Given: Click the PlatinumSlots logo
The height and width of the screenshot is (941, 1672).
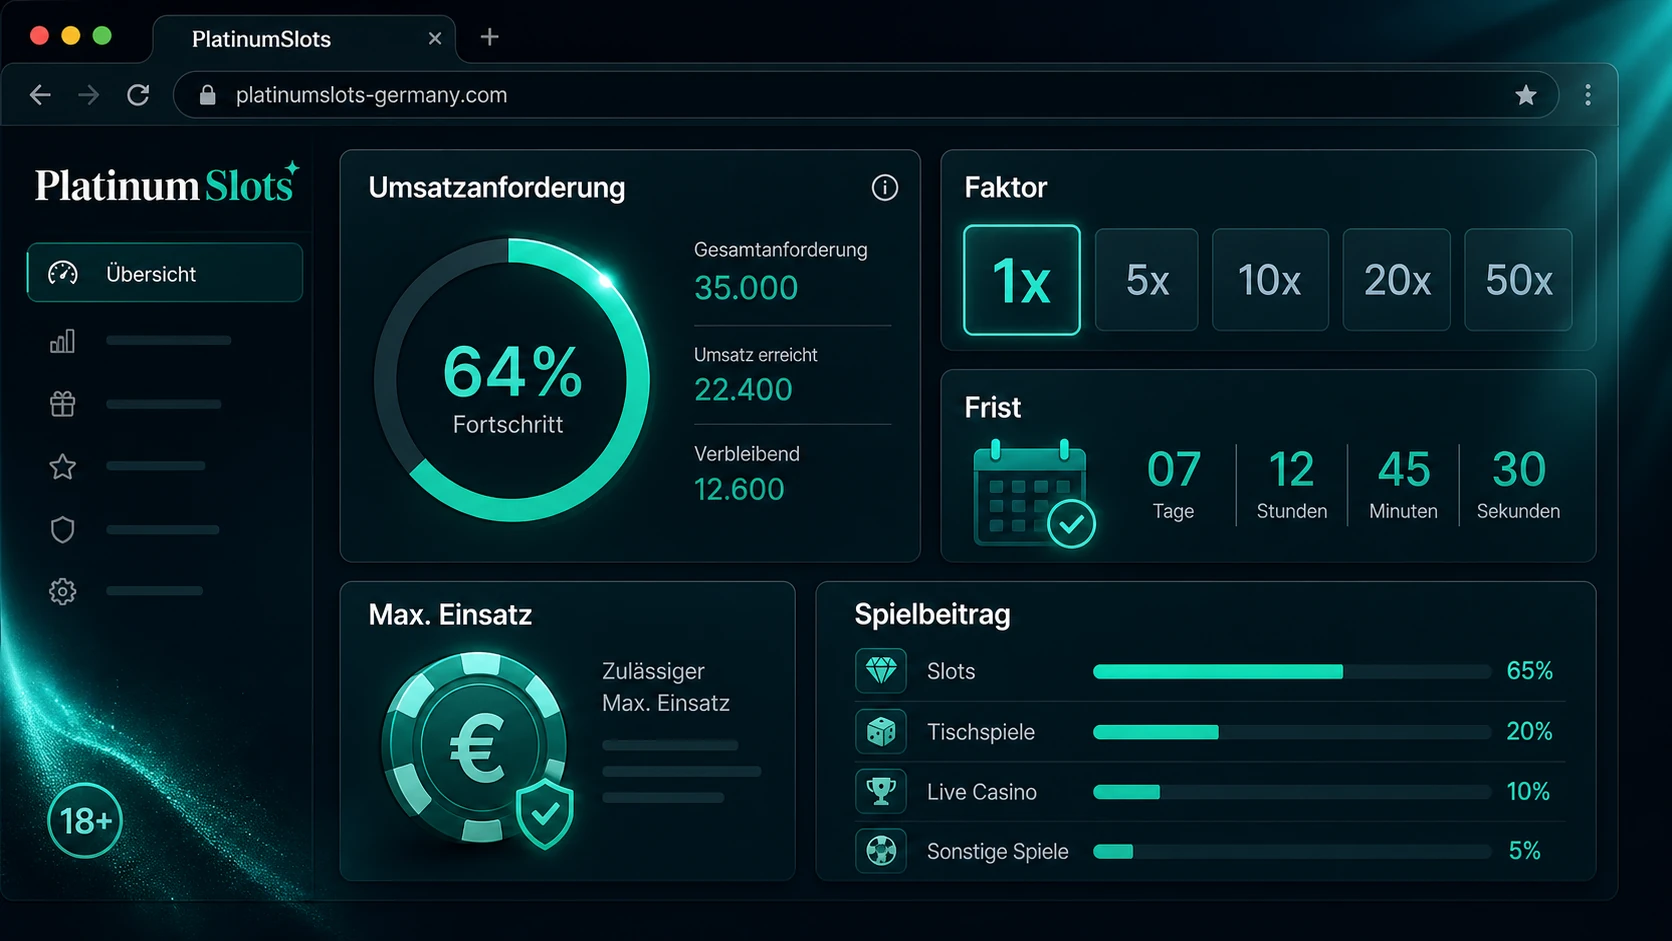Looking at the screenshot, I should [167, 184].
